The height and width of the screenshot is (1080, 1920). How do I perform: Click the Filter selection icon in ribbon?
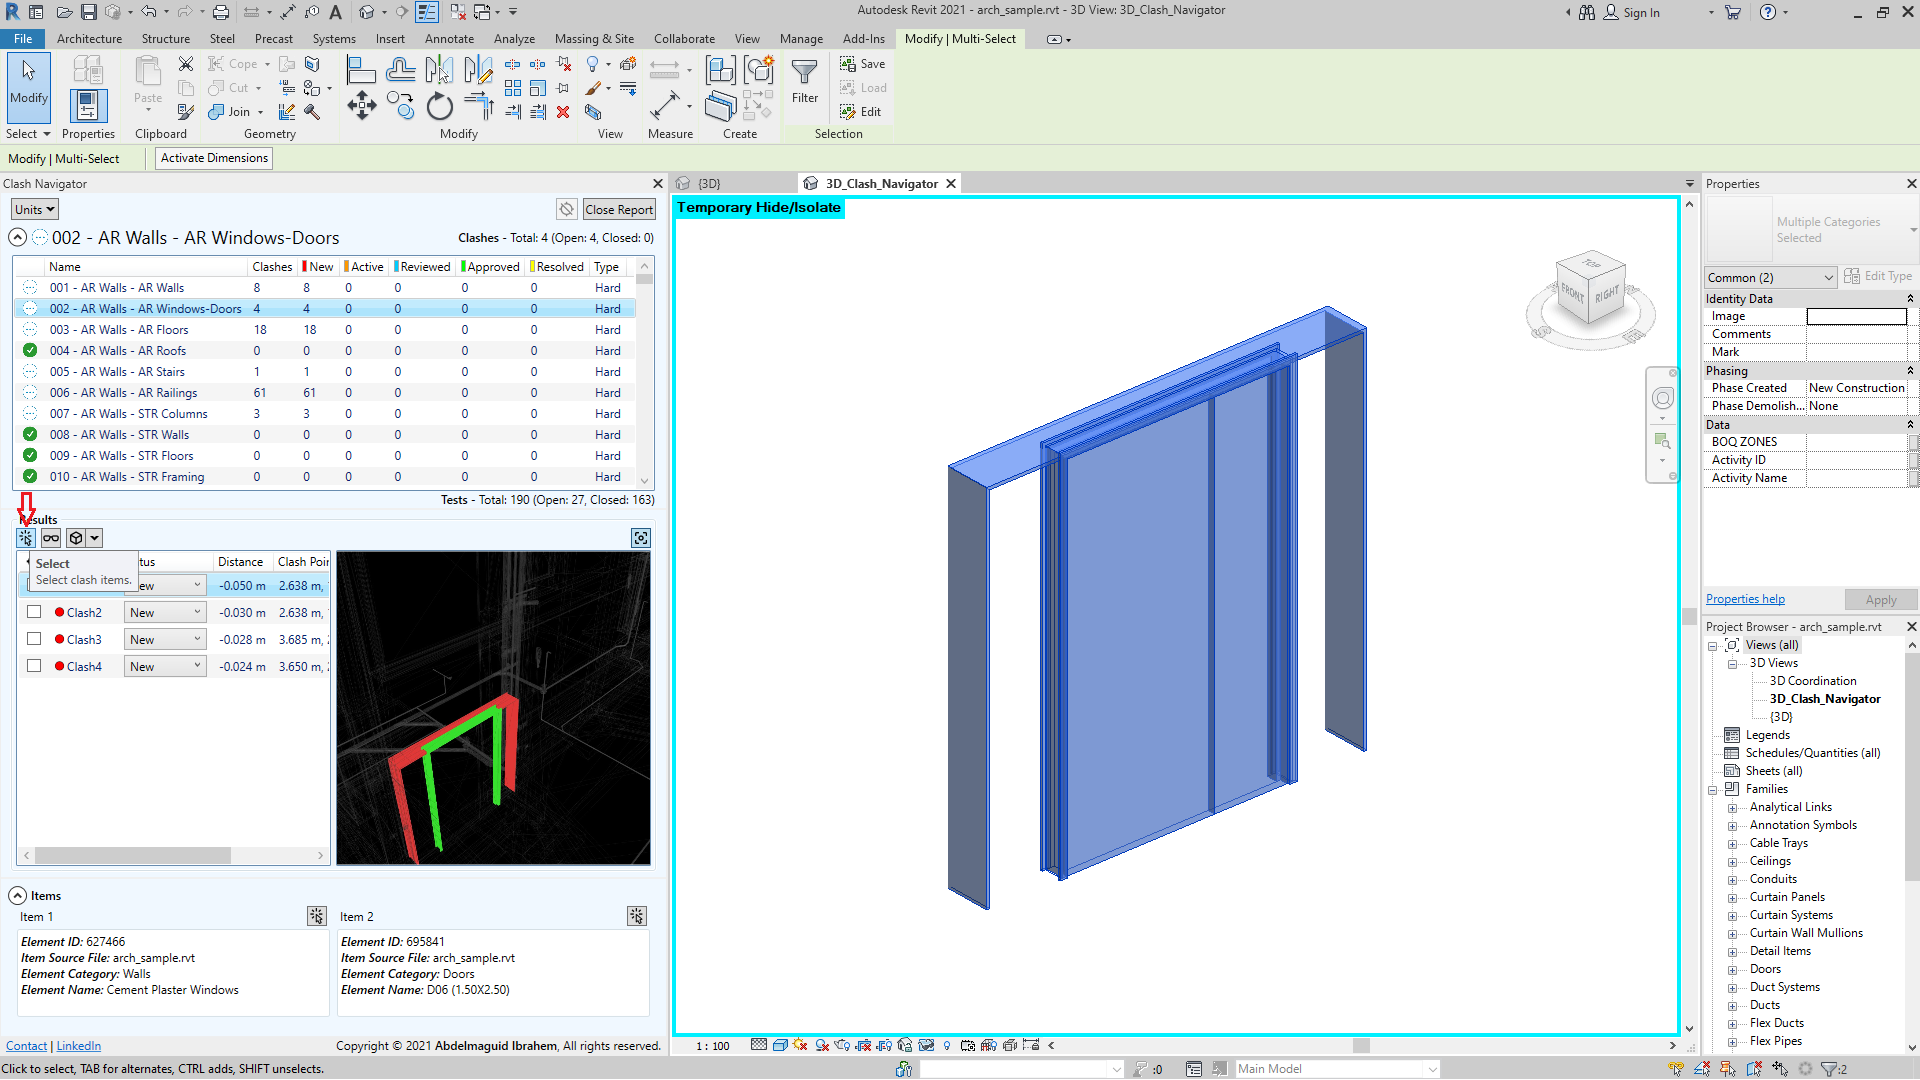(804, 80)
